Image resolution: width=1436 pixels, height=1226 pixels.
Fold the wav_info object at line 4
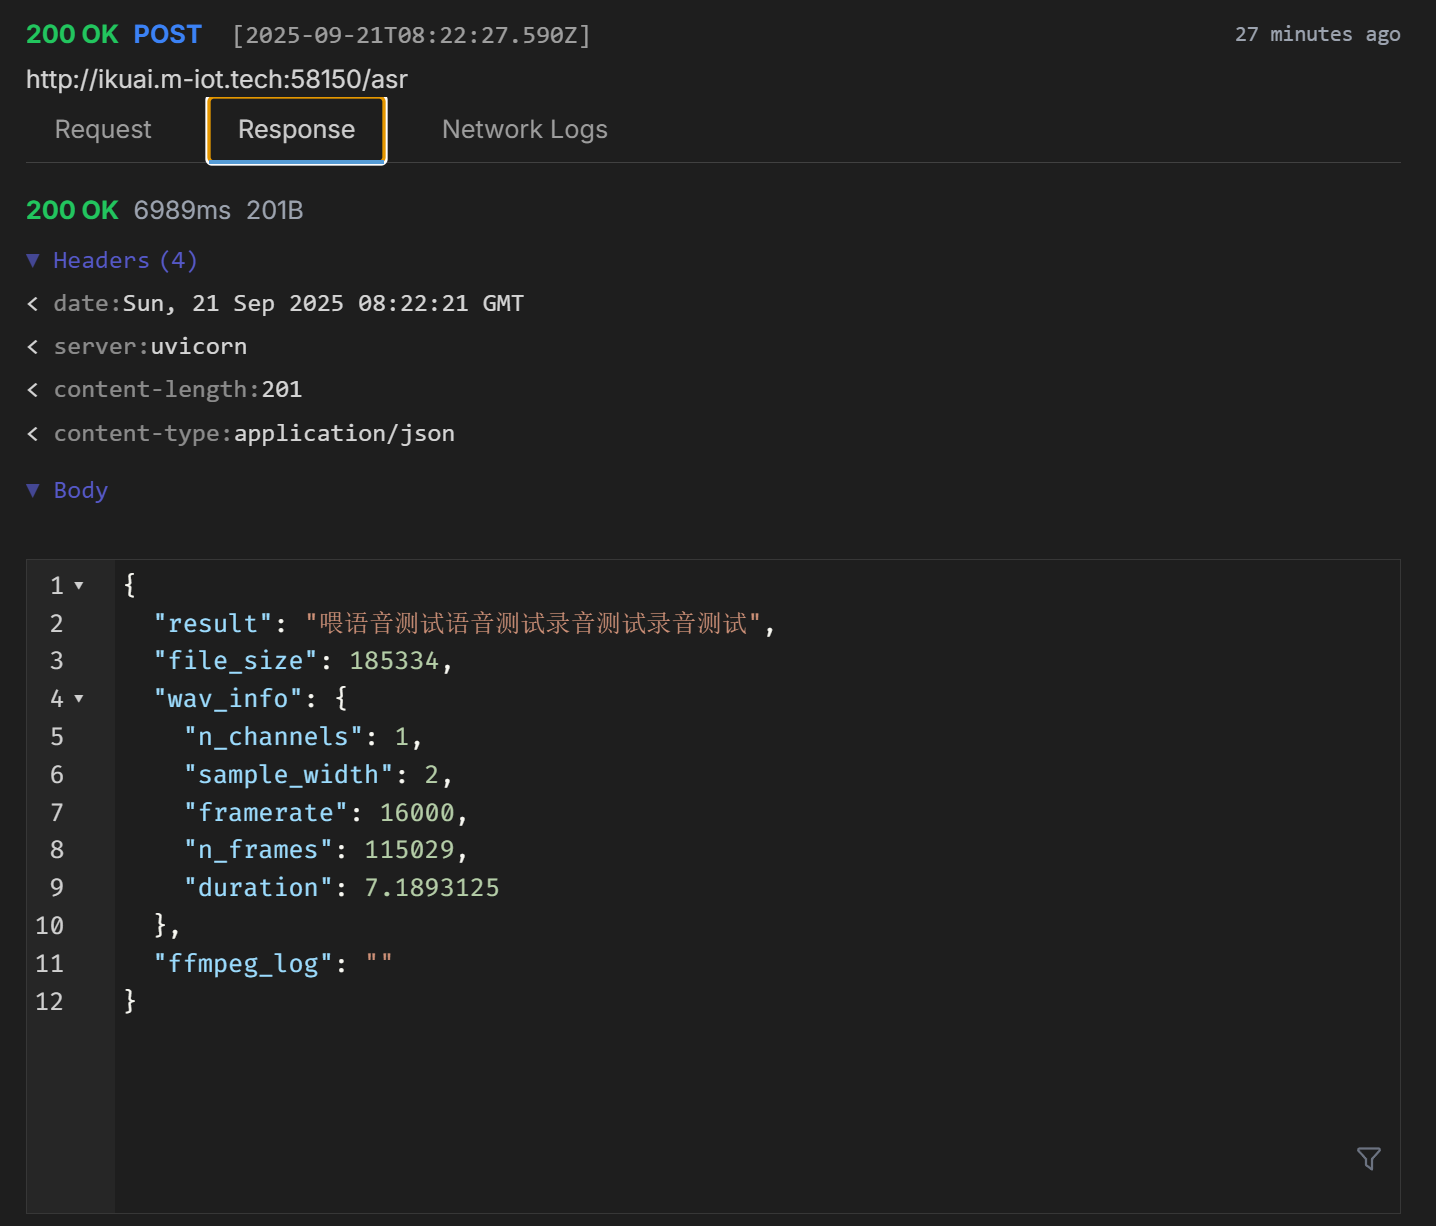point(79,699)
